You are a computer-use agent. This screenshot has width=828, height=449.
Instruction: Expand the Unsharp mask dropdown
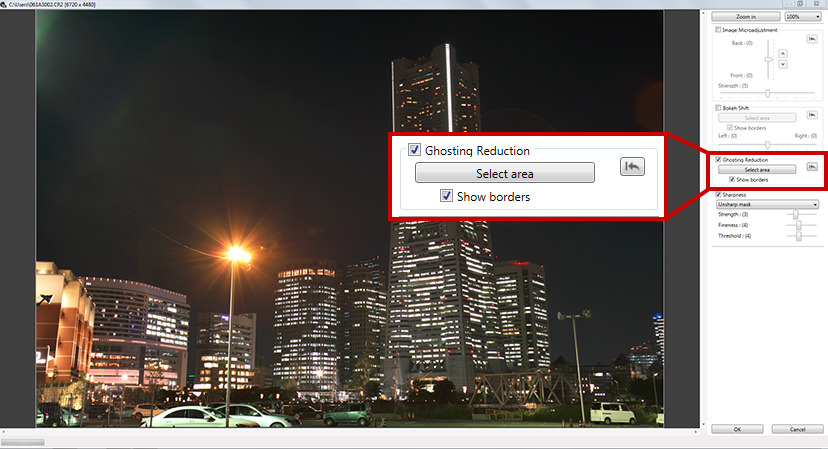pyautogui.click(x=767, y=204)
